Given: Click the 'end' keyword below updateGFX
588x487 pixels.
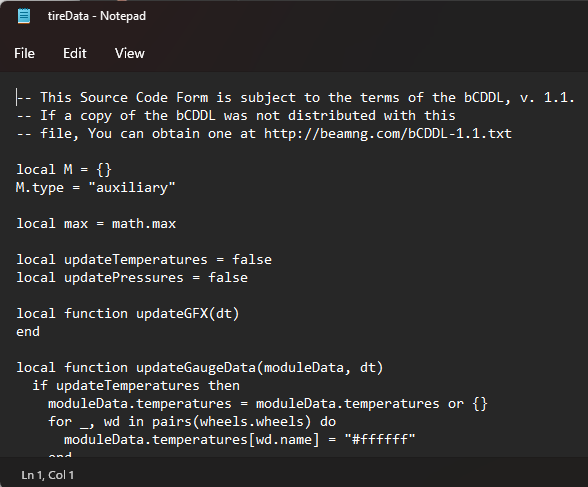Looking at the screenshot, I should [28, 331].
